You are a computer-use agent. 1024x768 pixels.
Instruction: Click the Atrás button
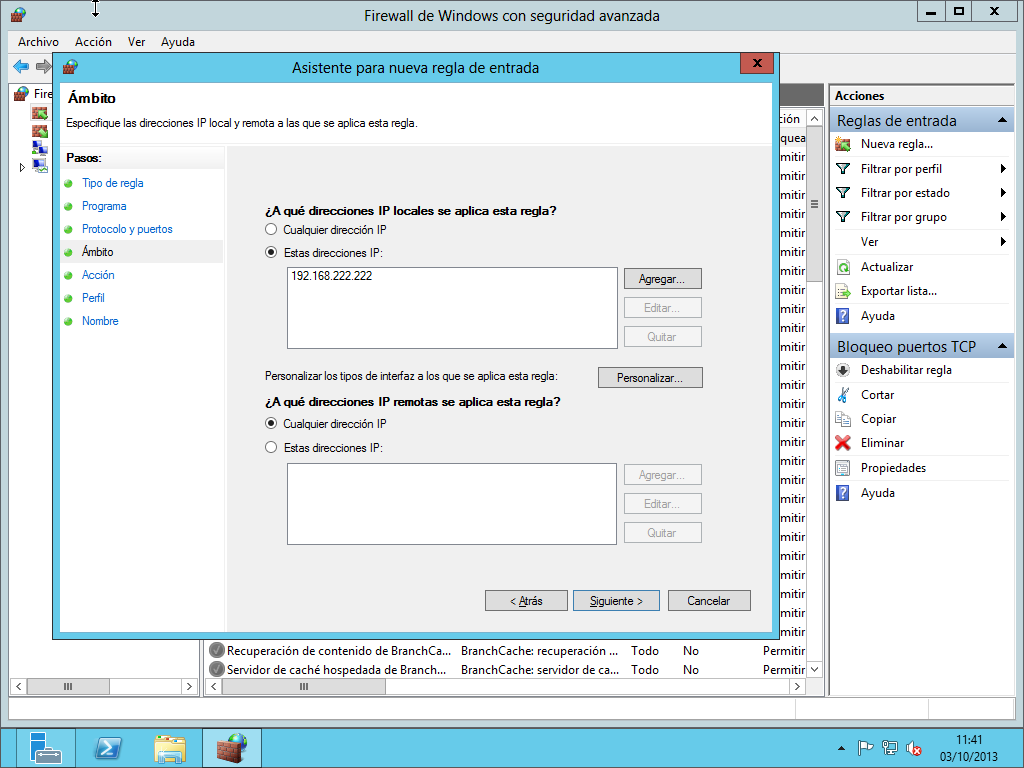click(526, 601)
